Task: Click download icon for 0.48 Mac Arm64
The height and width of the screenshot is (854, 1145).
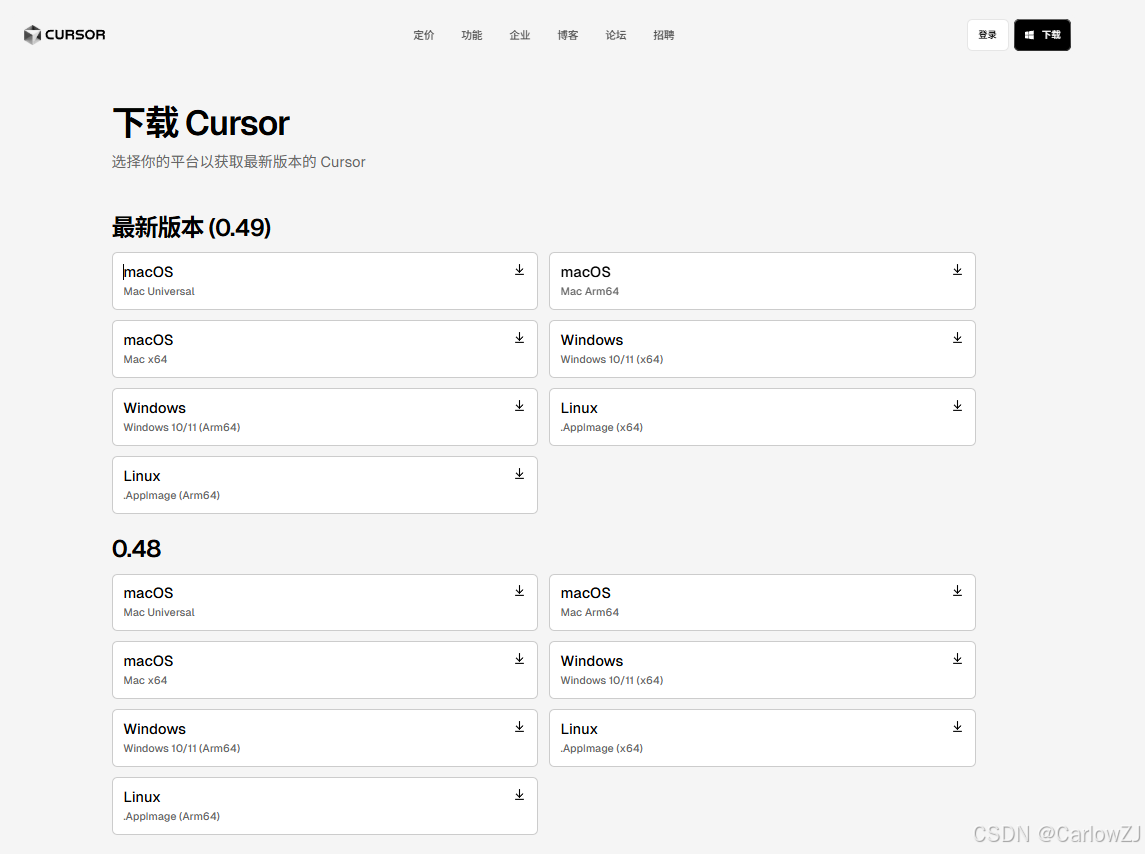Action: 957,591
